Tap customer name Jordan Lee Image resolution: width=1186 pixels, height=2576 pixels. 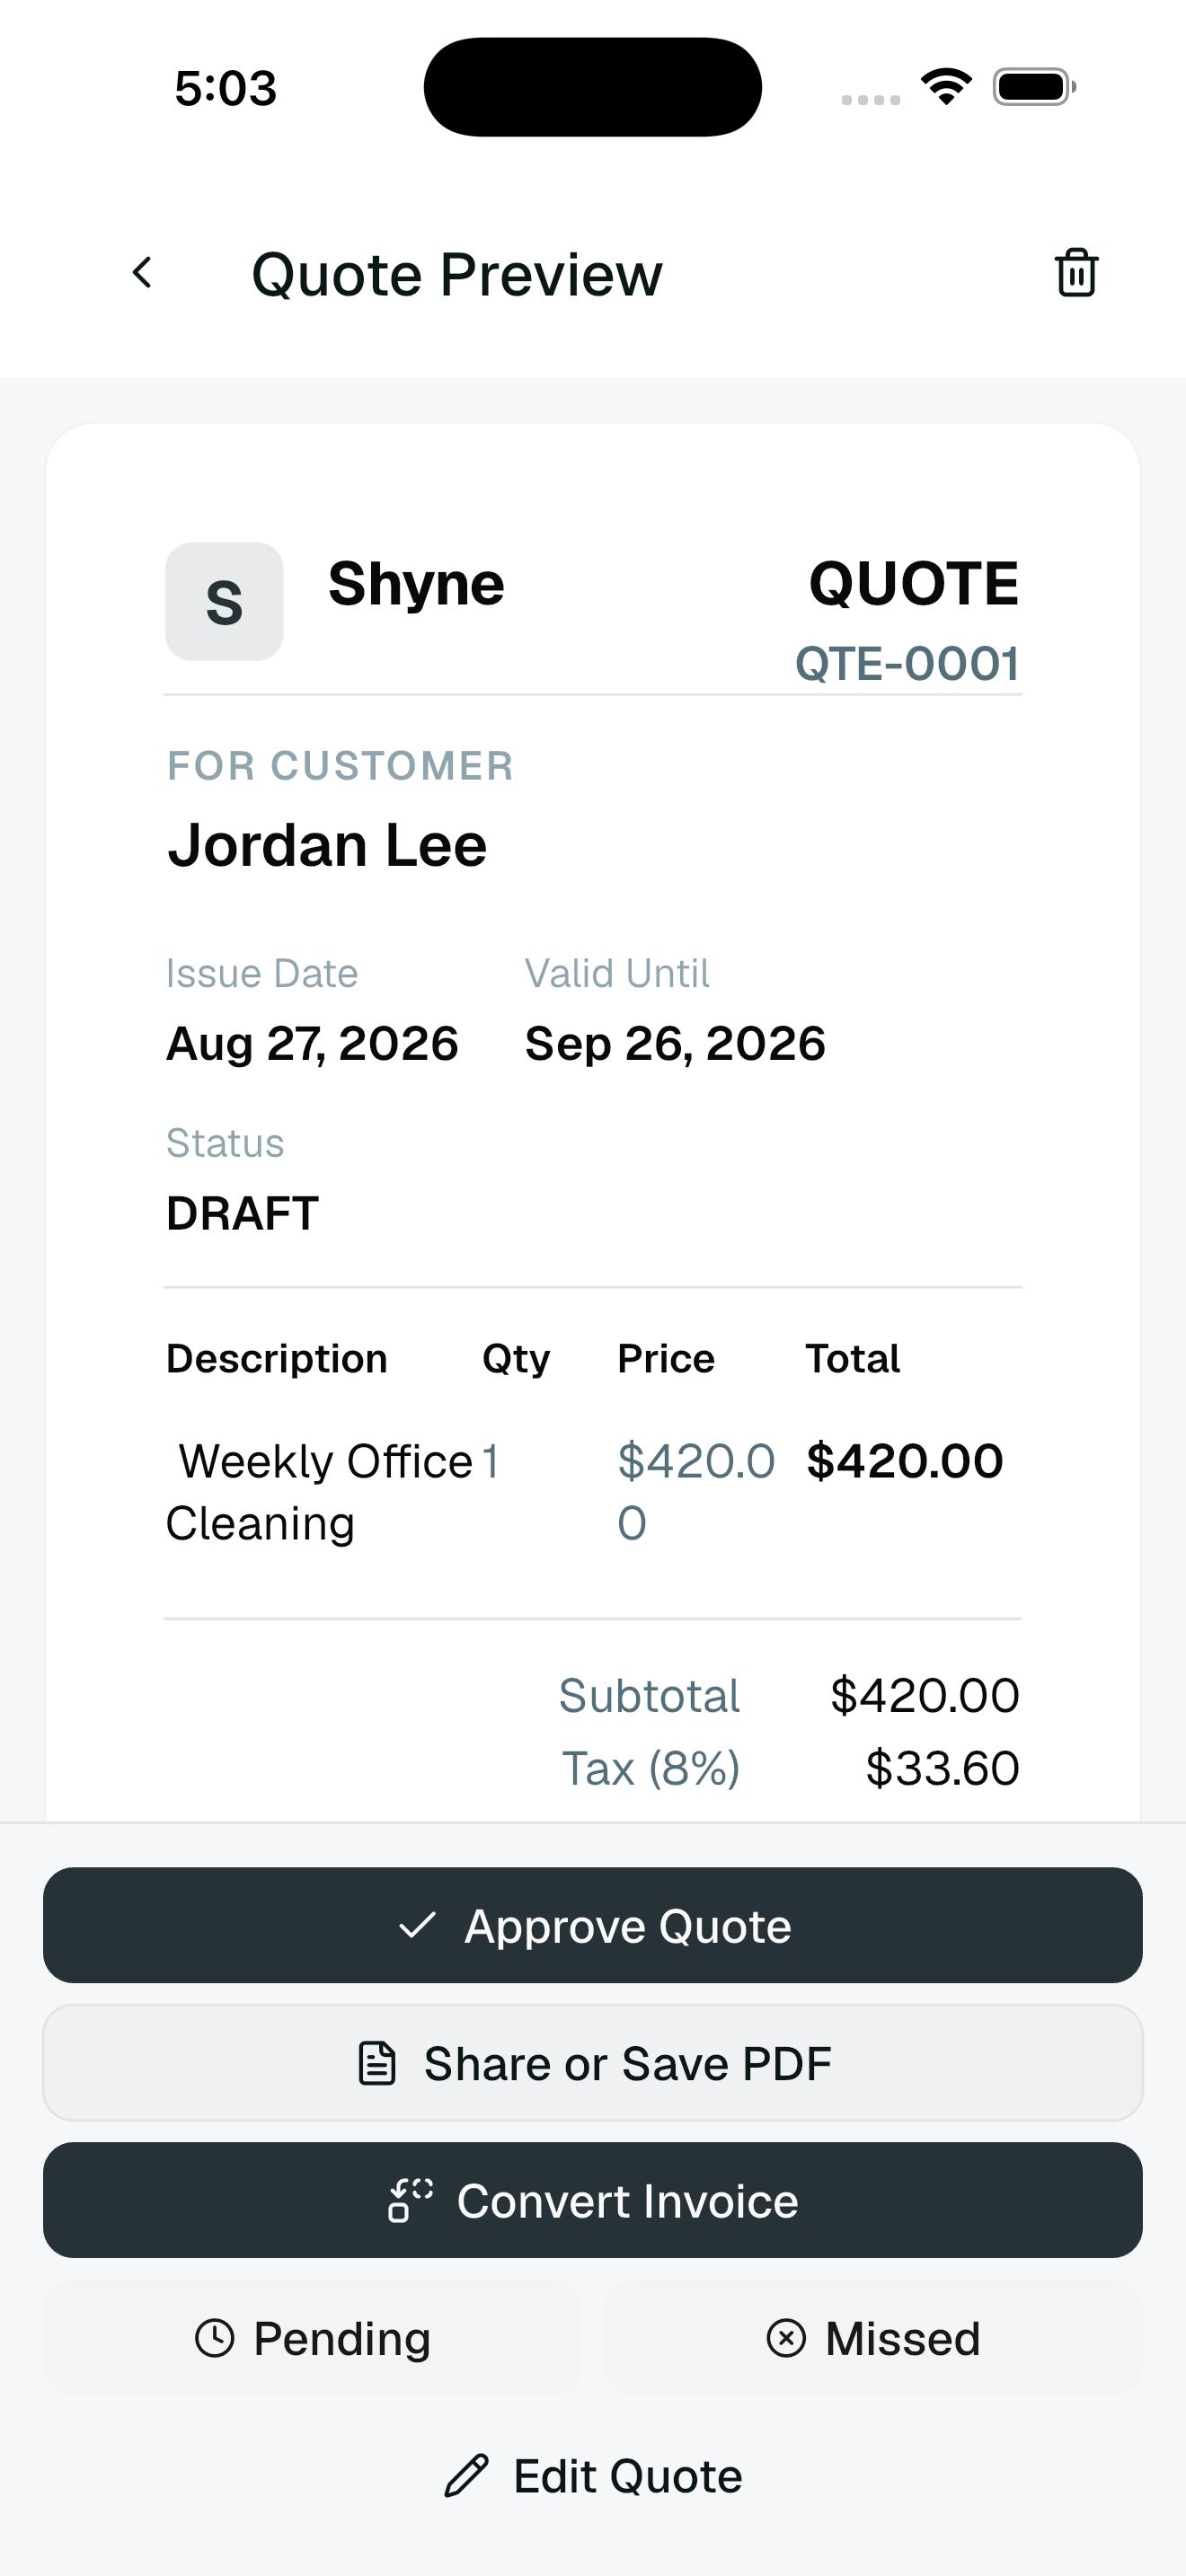click(x=327, y=845)
